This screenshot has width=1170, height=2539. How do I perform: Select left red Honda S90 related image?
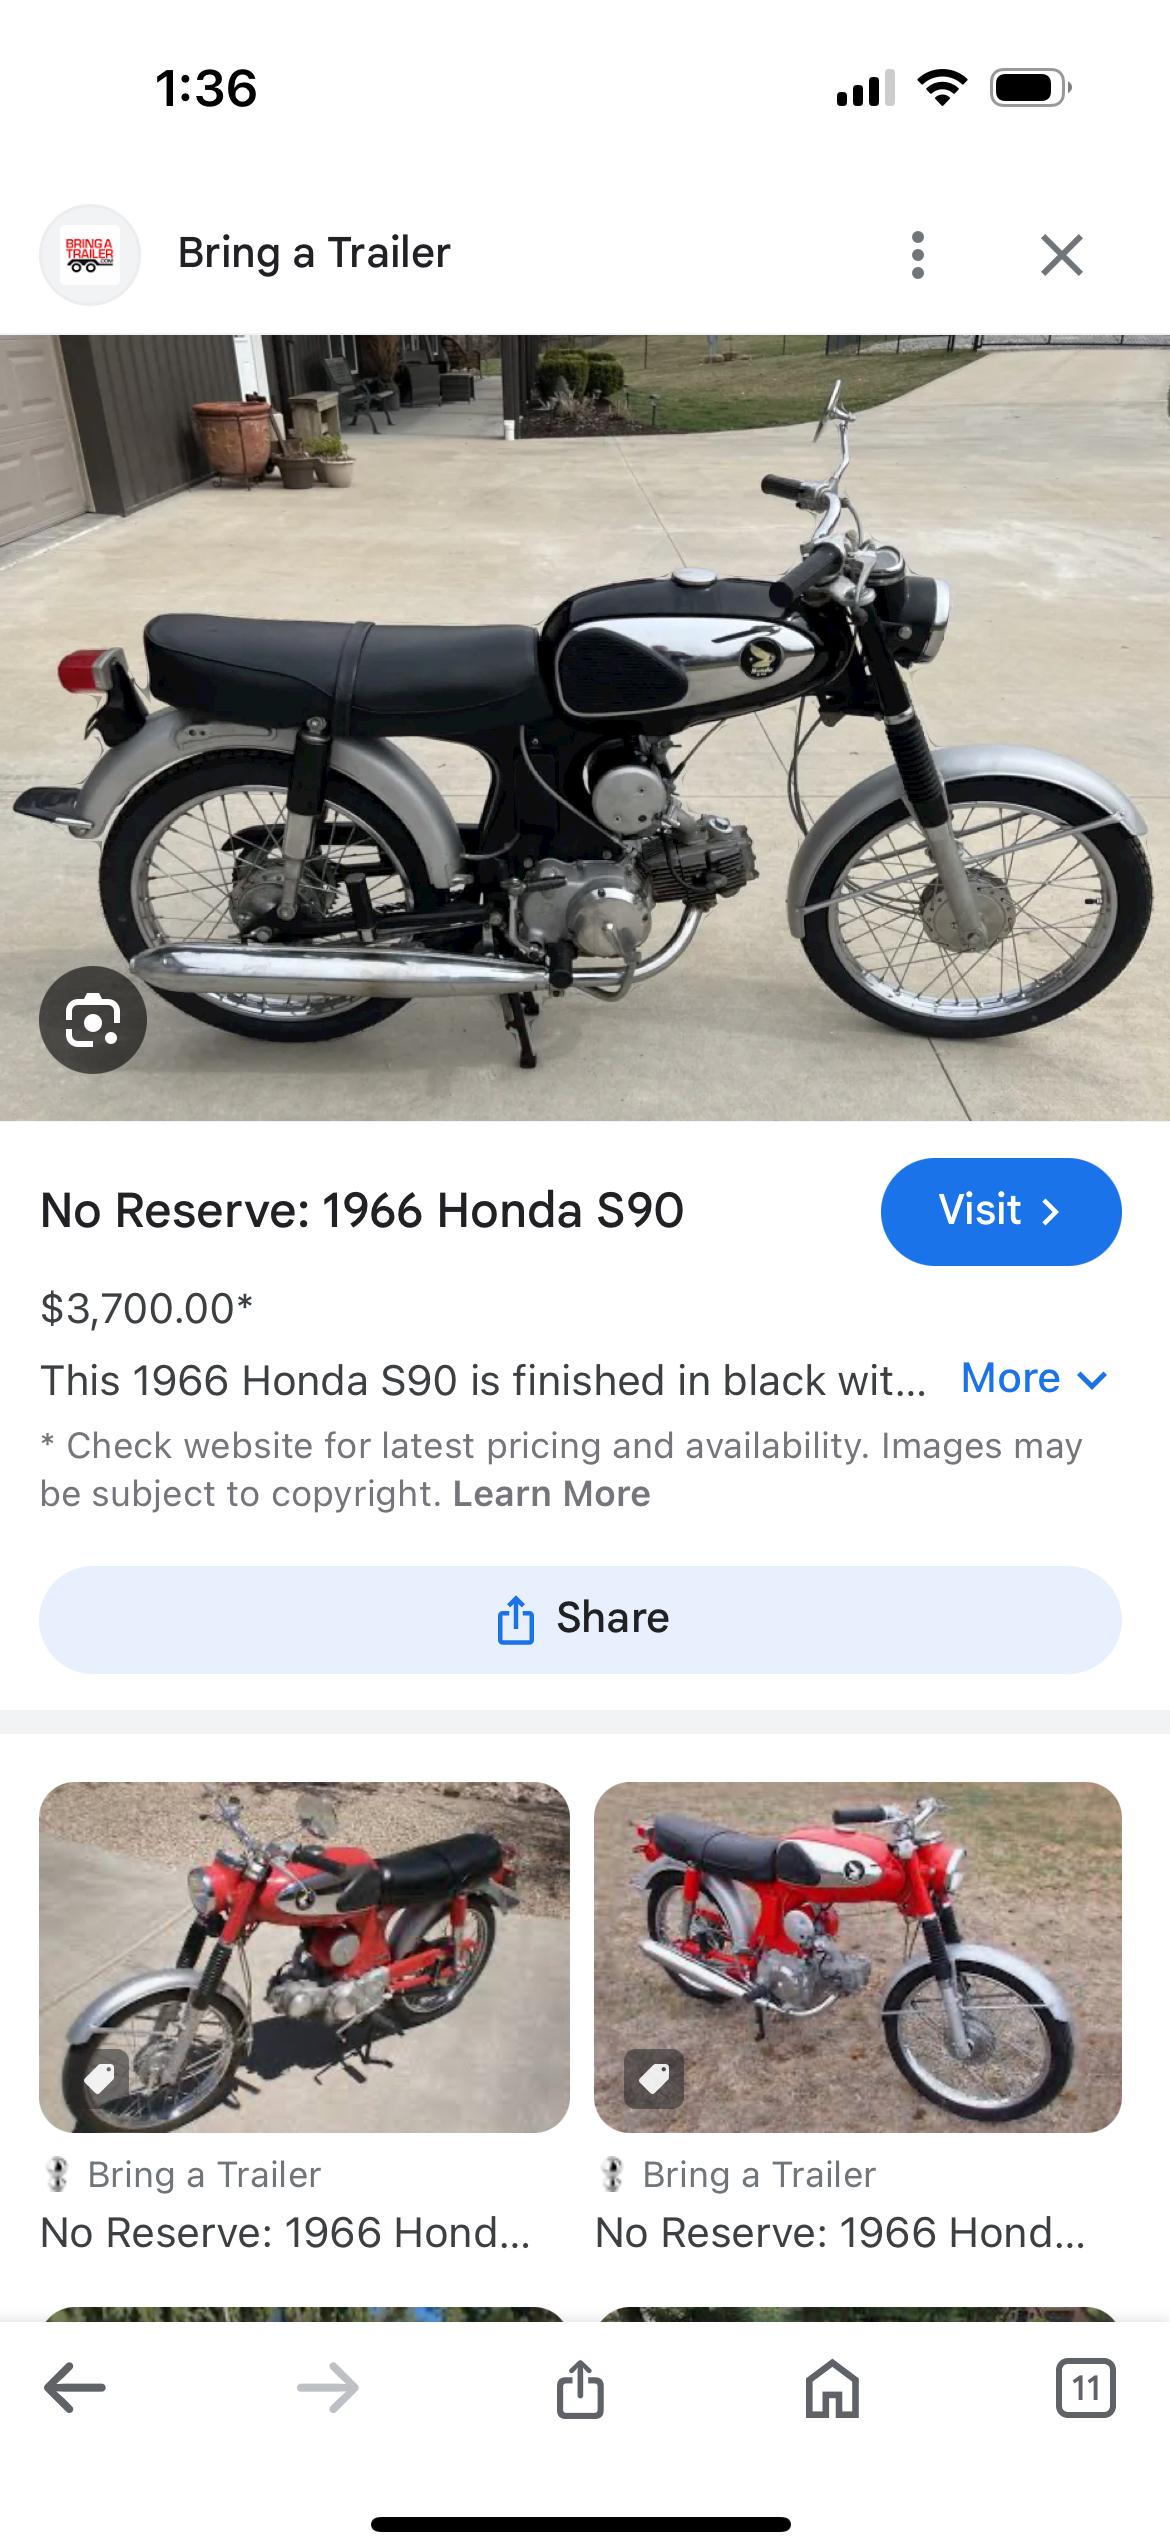coord(304,1957)
